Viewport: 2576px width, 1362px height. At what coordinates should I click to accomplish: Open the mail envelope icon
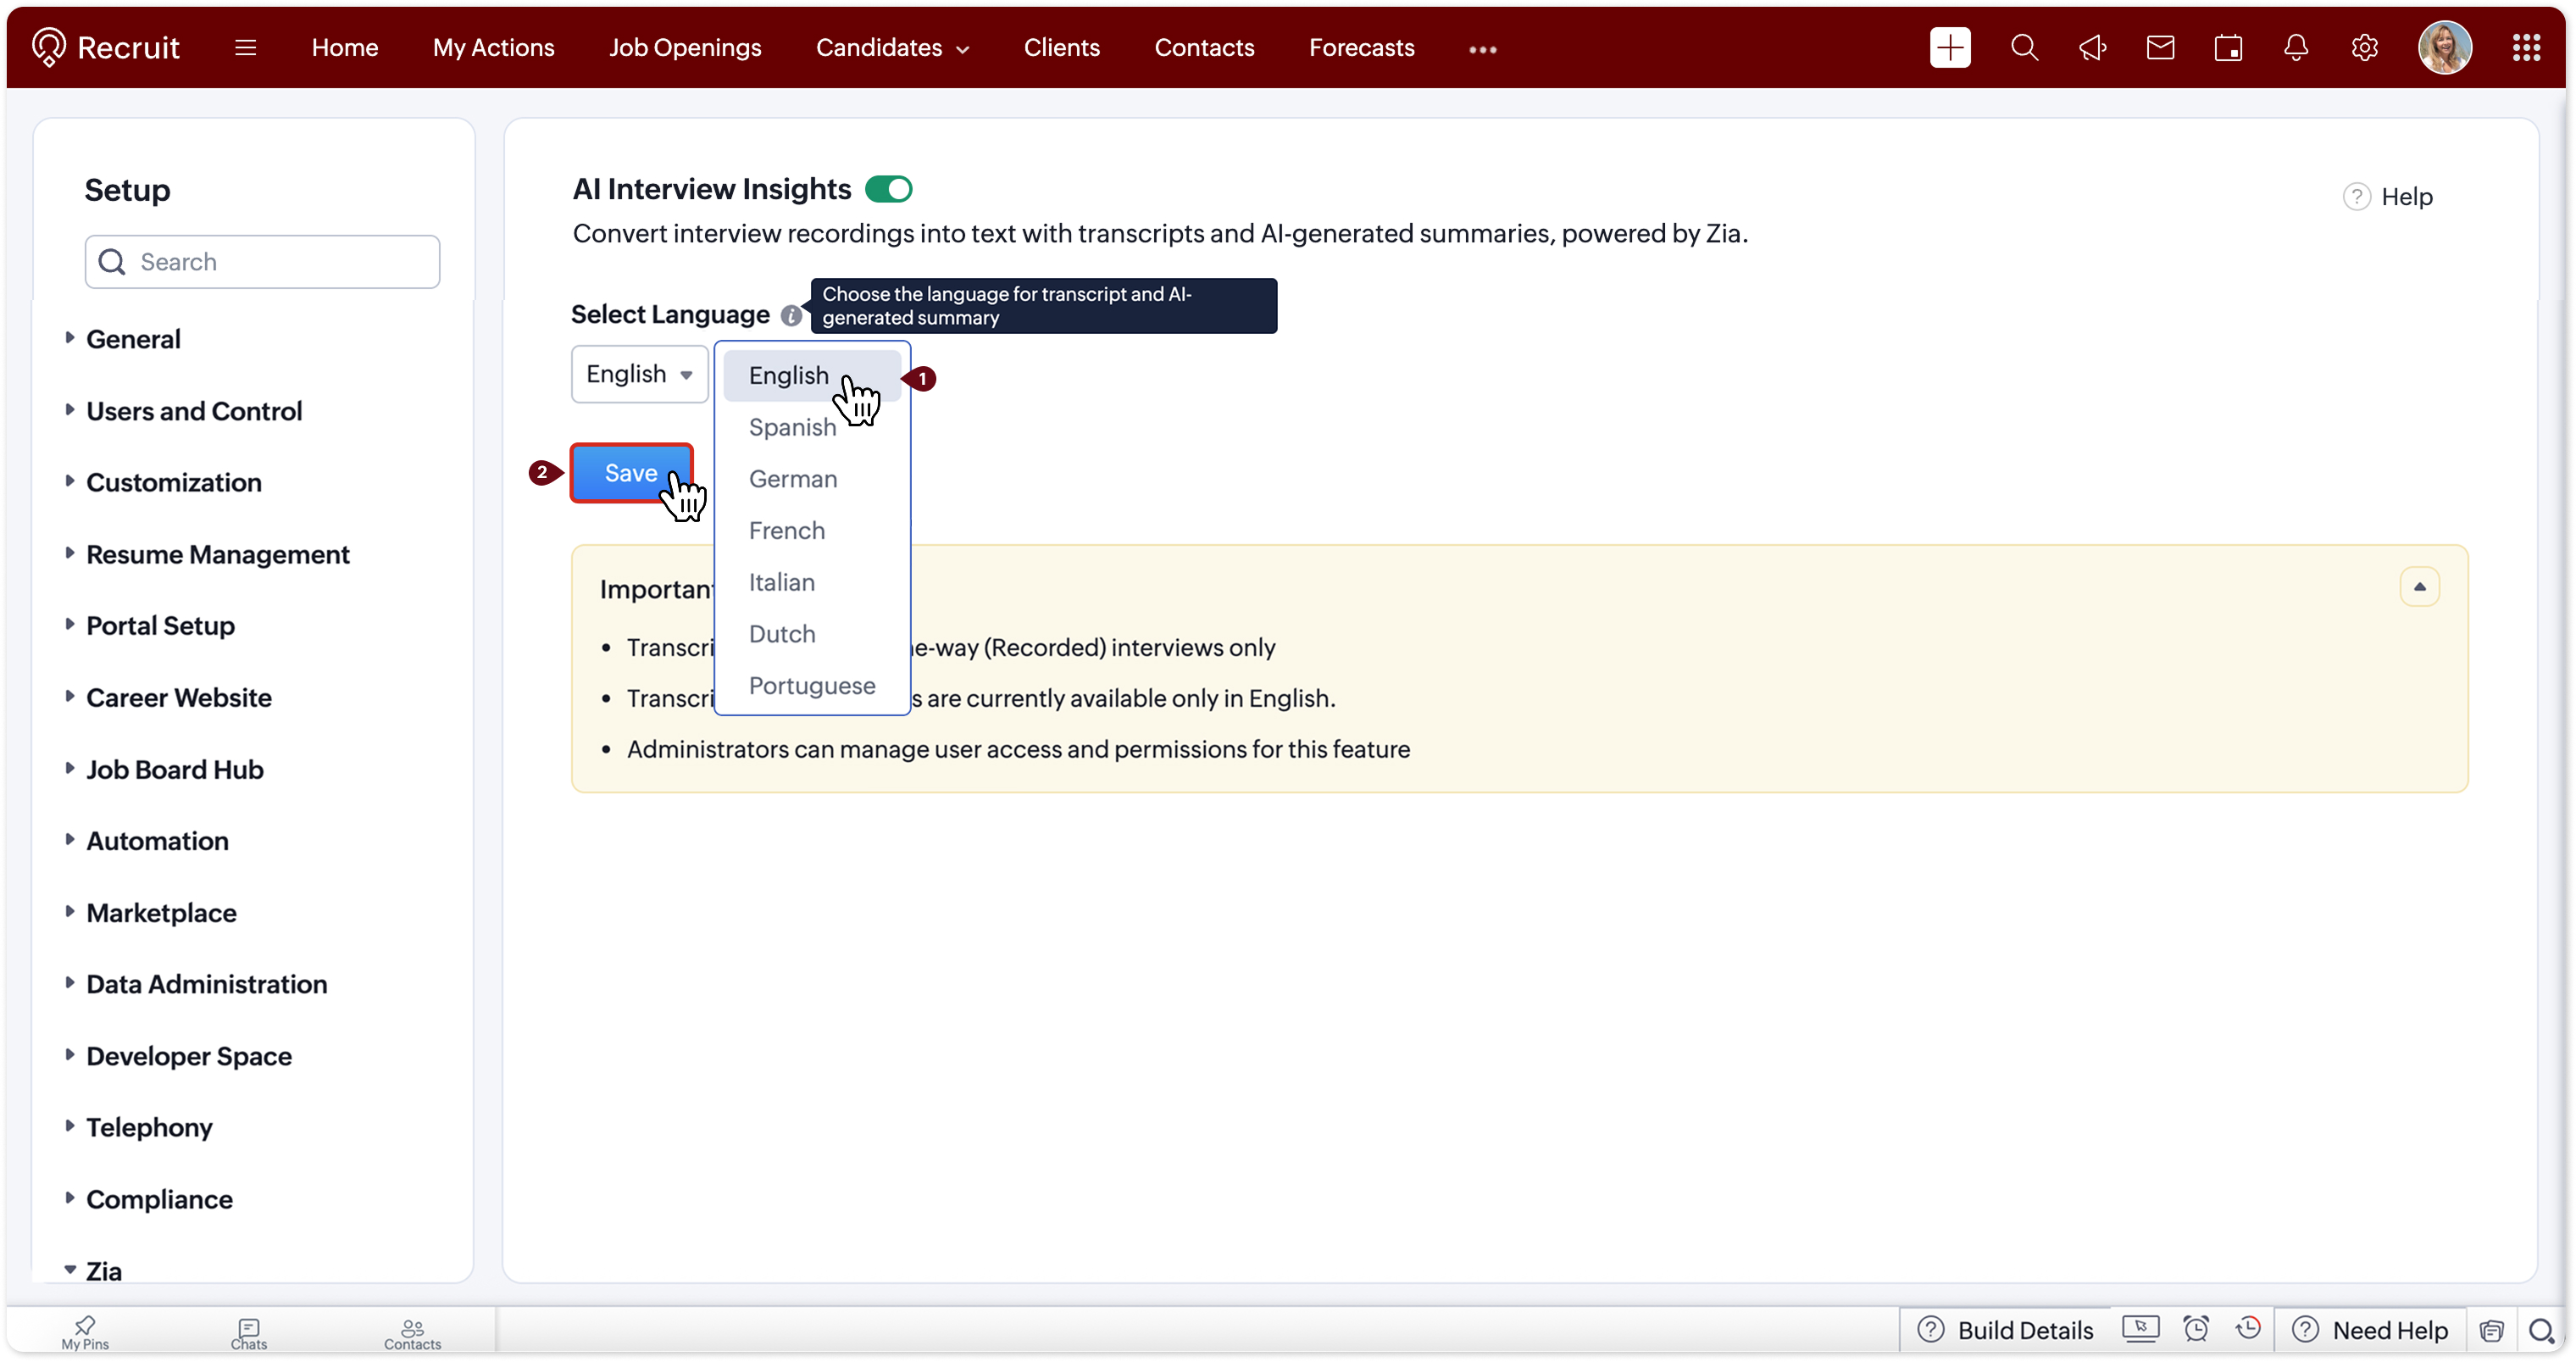[x=2160, y=47]
